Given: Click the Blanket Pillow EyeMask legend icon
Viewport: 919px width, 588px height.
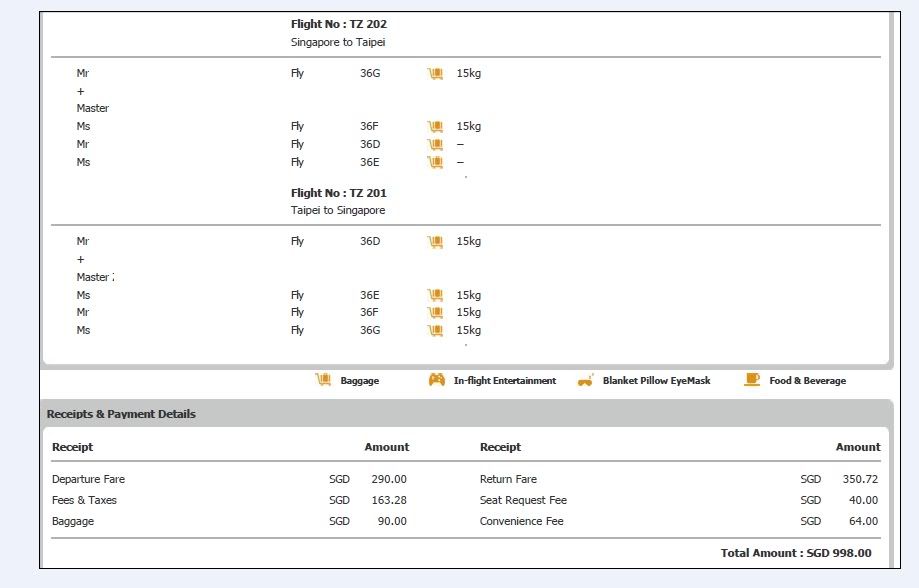Looking at the screenshot, I should point(586,381).
